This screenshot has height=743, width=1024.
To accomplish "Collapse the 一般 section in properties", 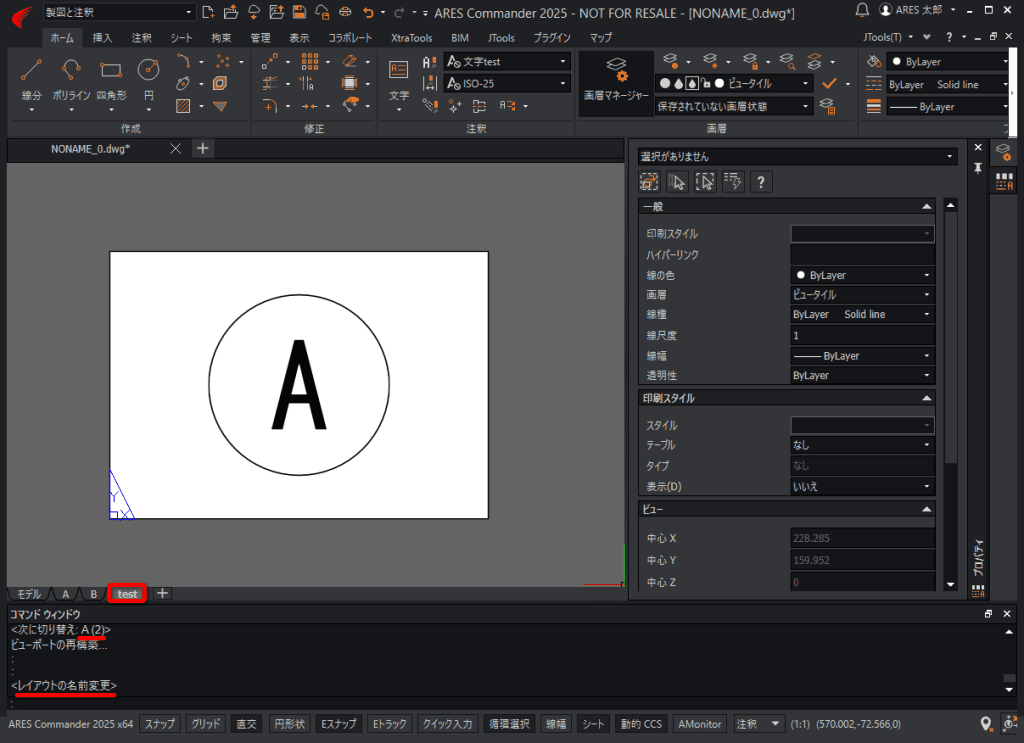I will [x=927, y=206].
